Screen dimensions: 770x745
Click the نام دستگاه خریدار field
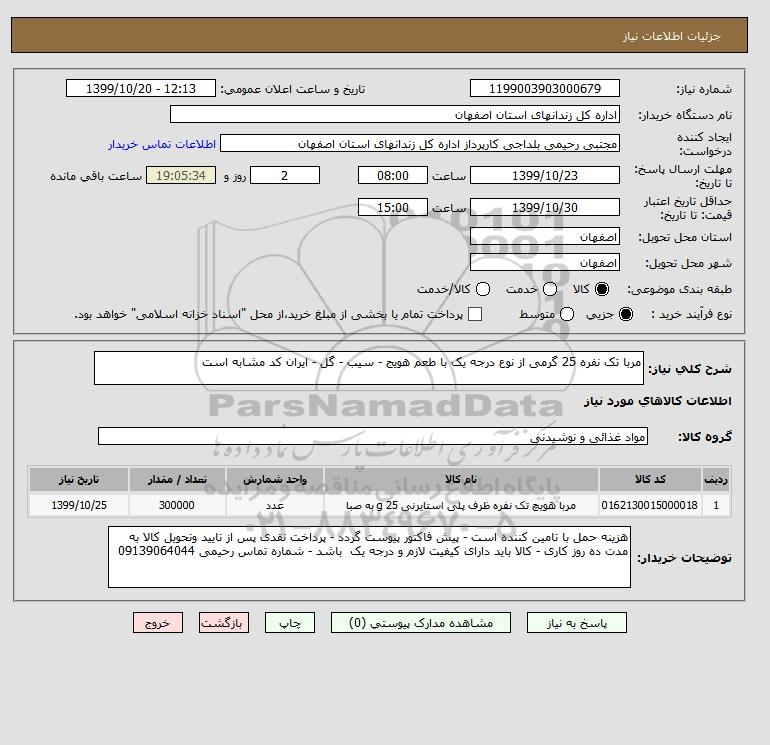tap(395, 114)
